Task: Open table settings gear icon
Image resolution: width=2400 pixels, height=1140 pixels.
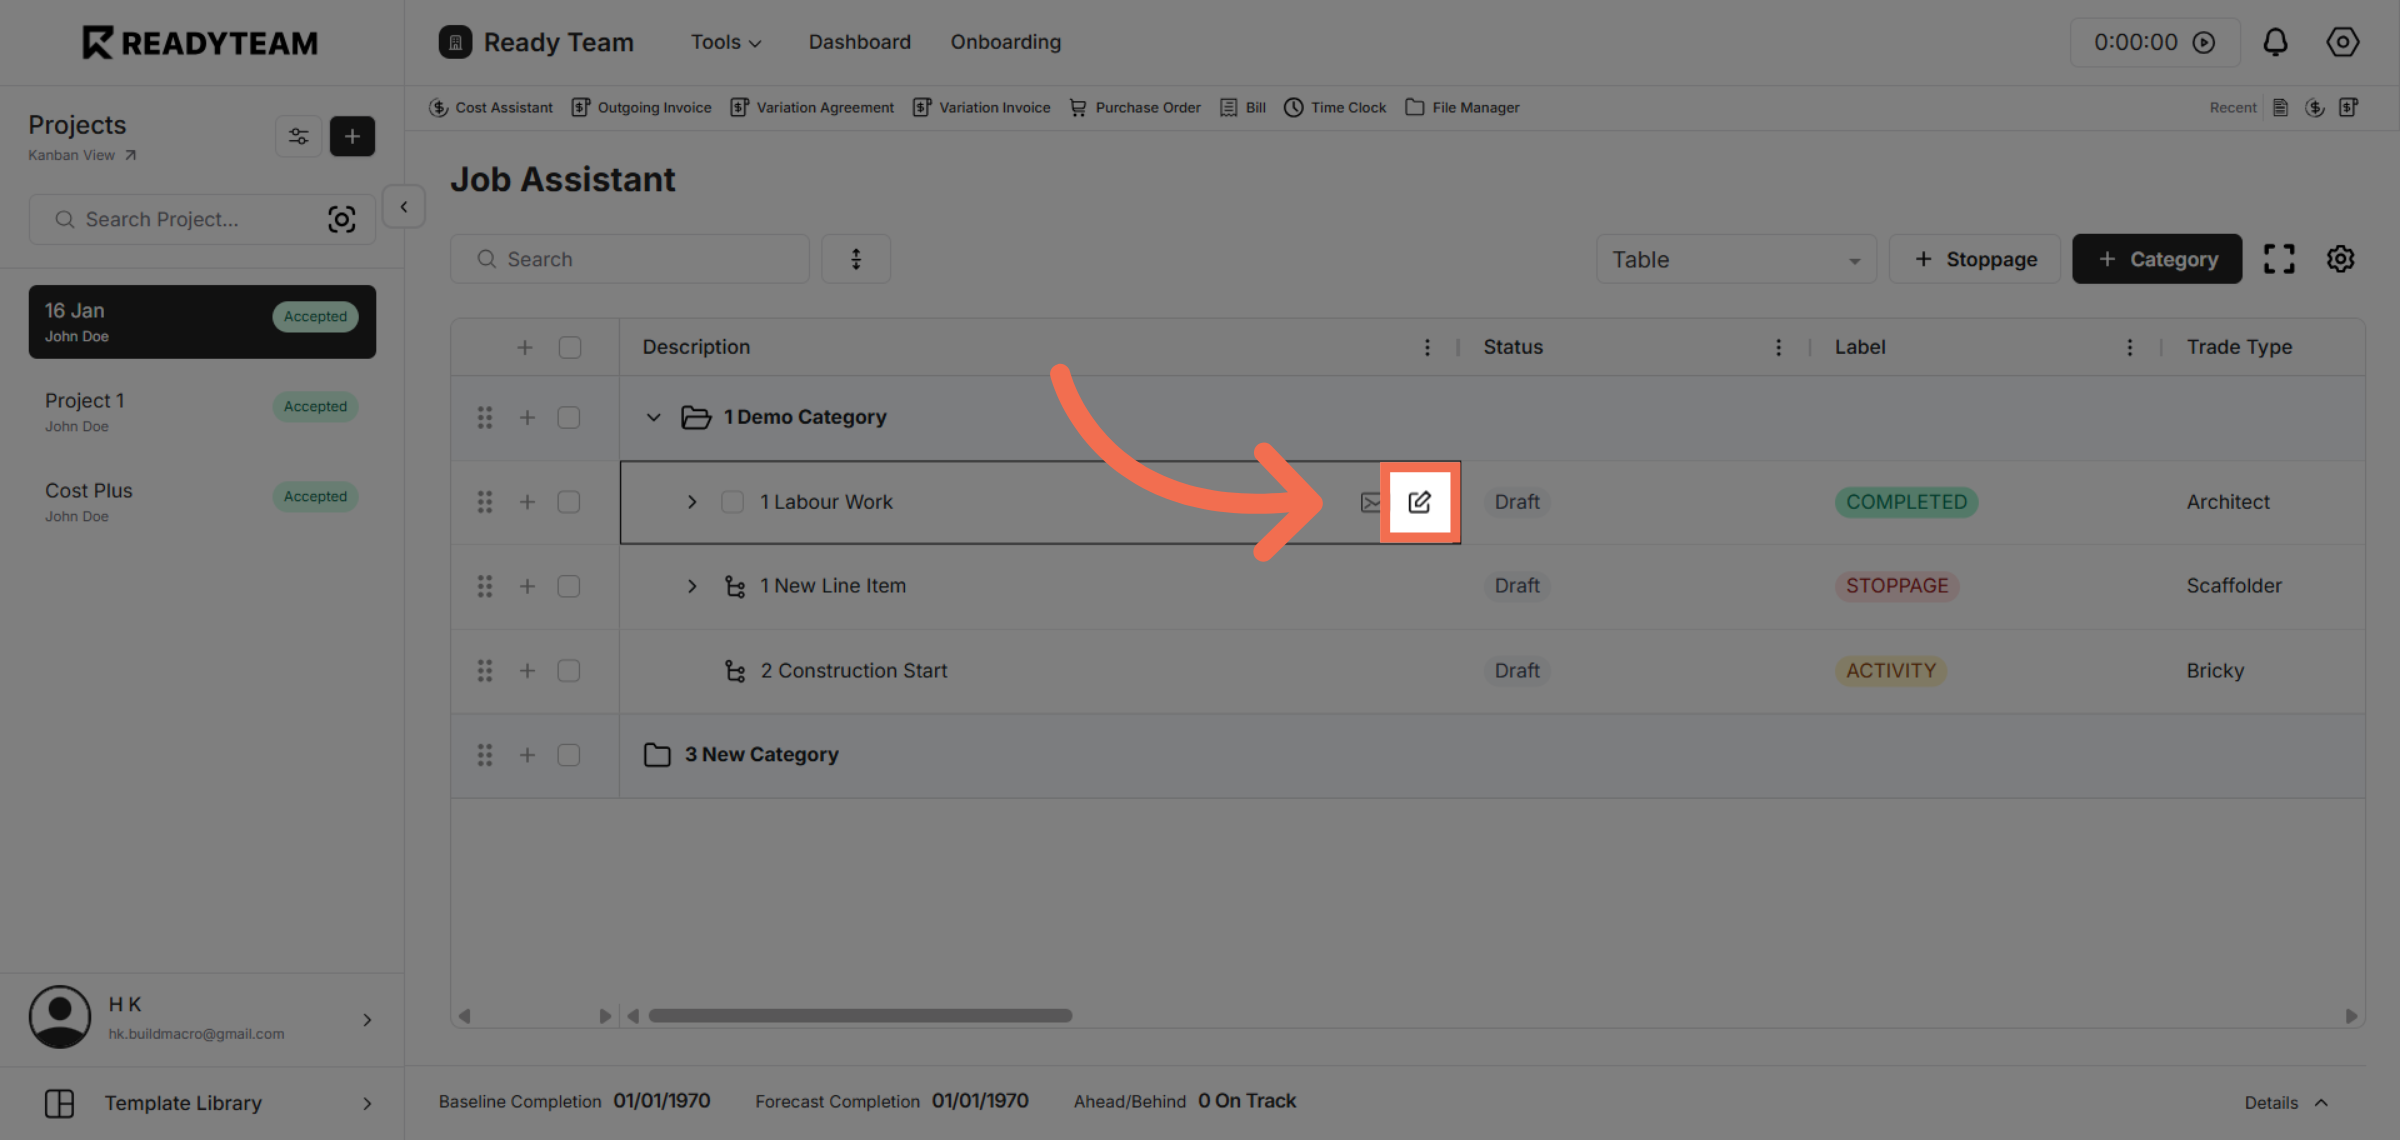Action: click(2339, 258)
